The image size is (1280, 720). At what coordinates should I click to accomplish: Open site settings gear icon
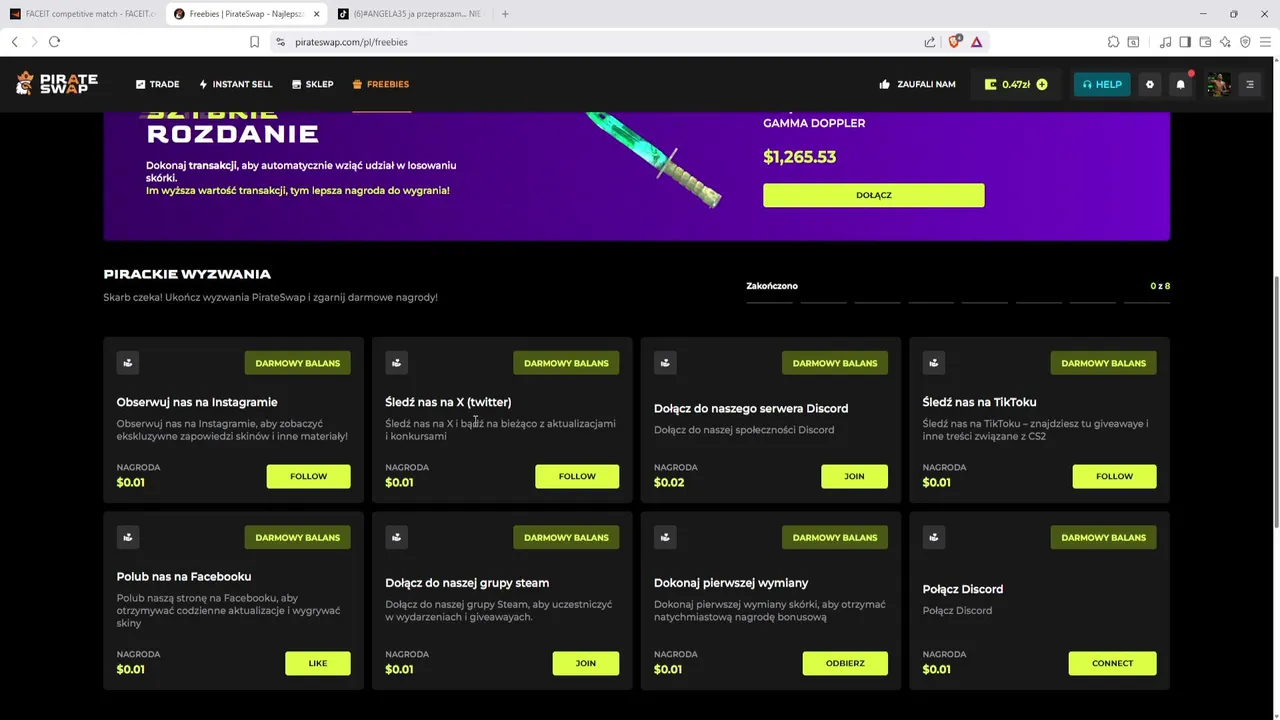pos(1149,84)
